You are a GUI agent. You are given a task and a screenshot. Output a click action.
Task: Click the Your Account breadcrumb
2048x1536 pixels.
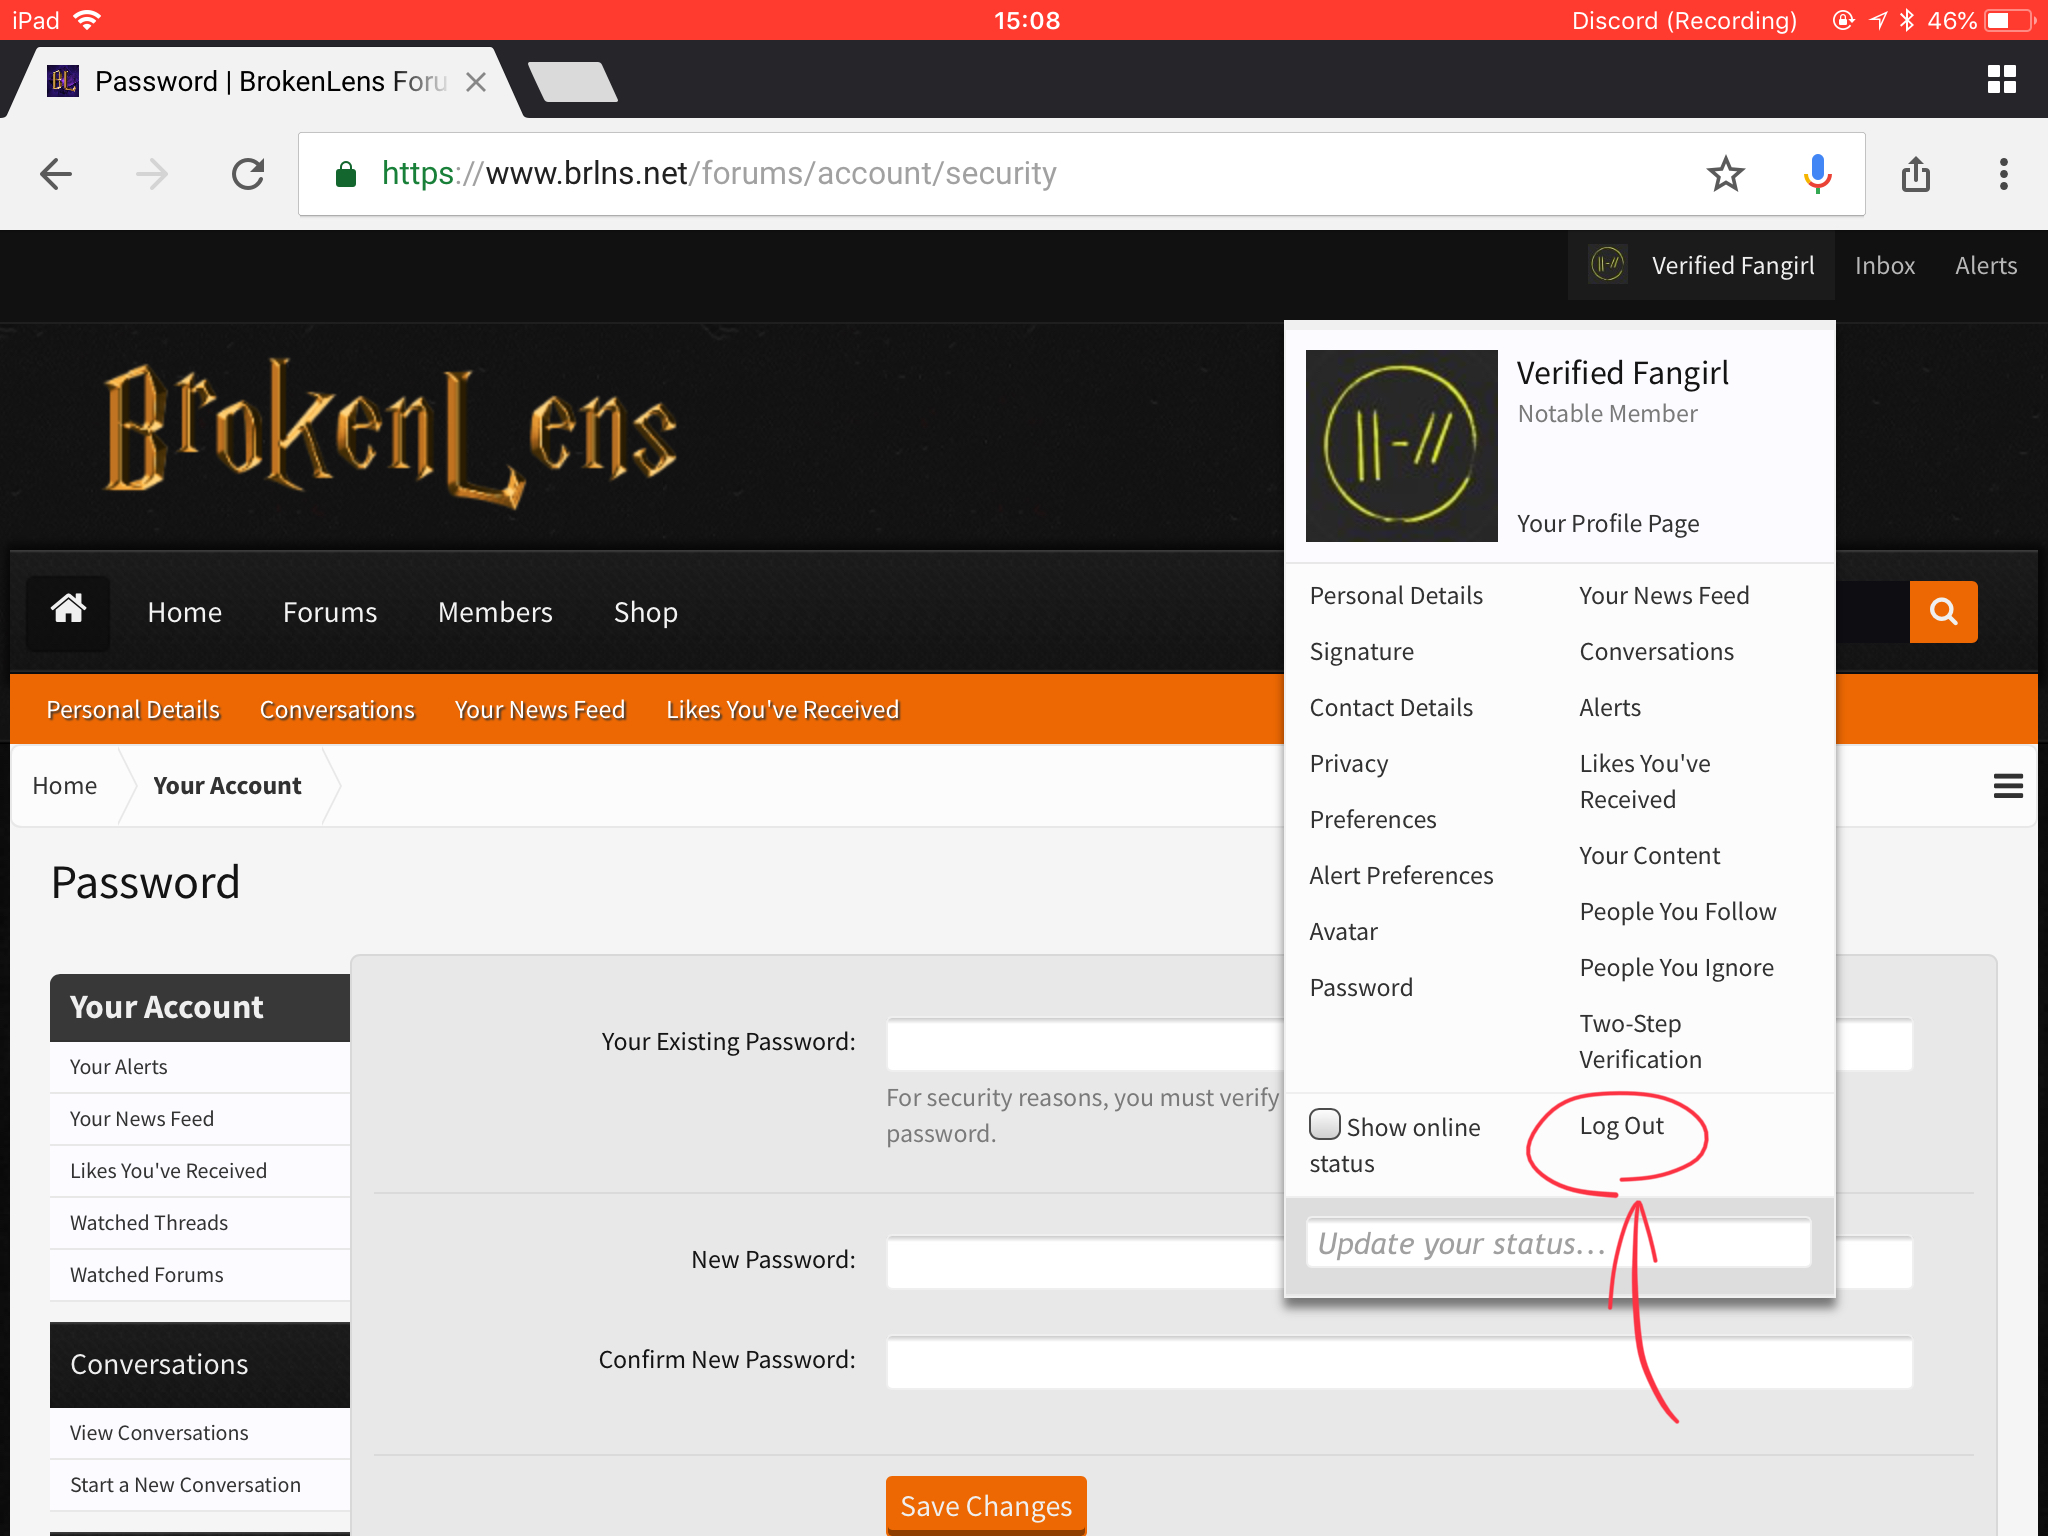227,786
